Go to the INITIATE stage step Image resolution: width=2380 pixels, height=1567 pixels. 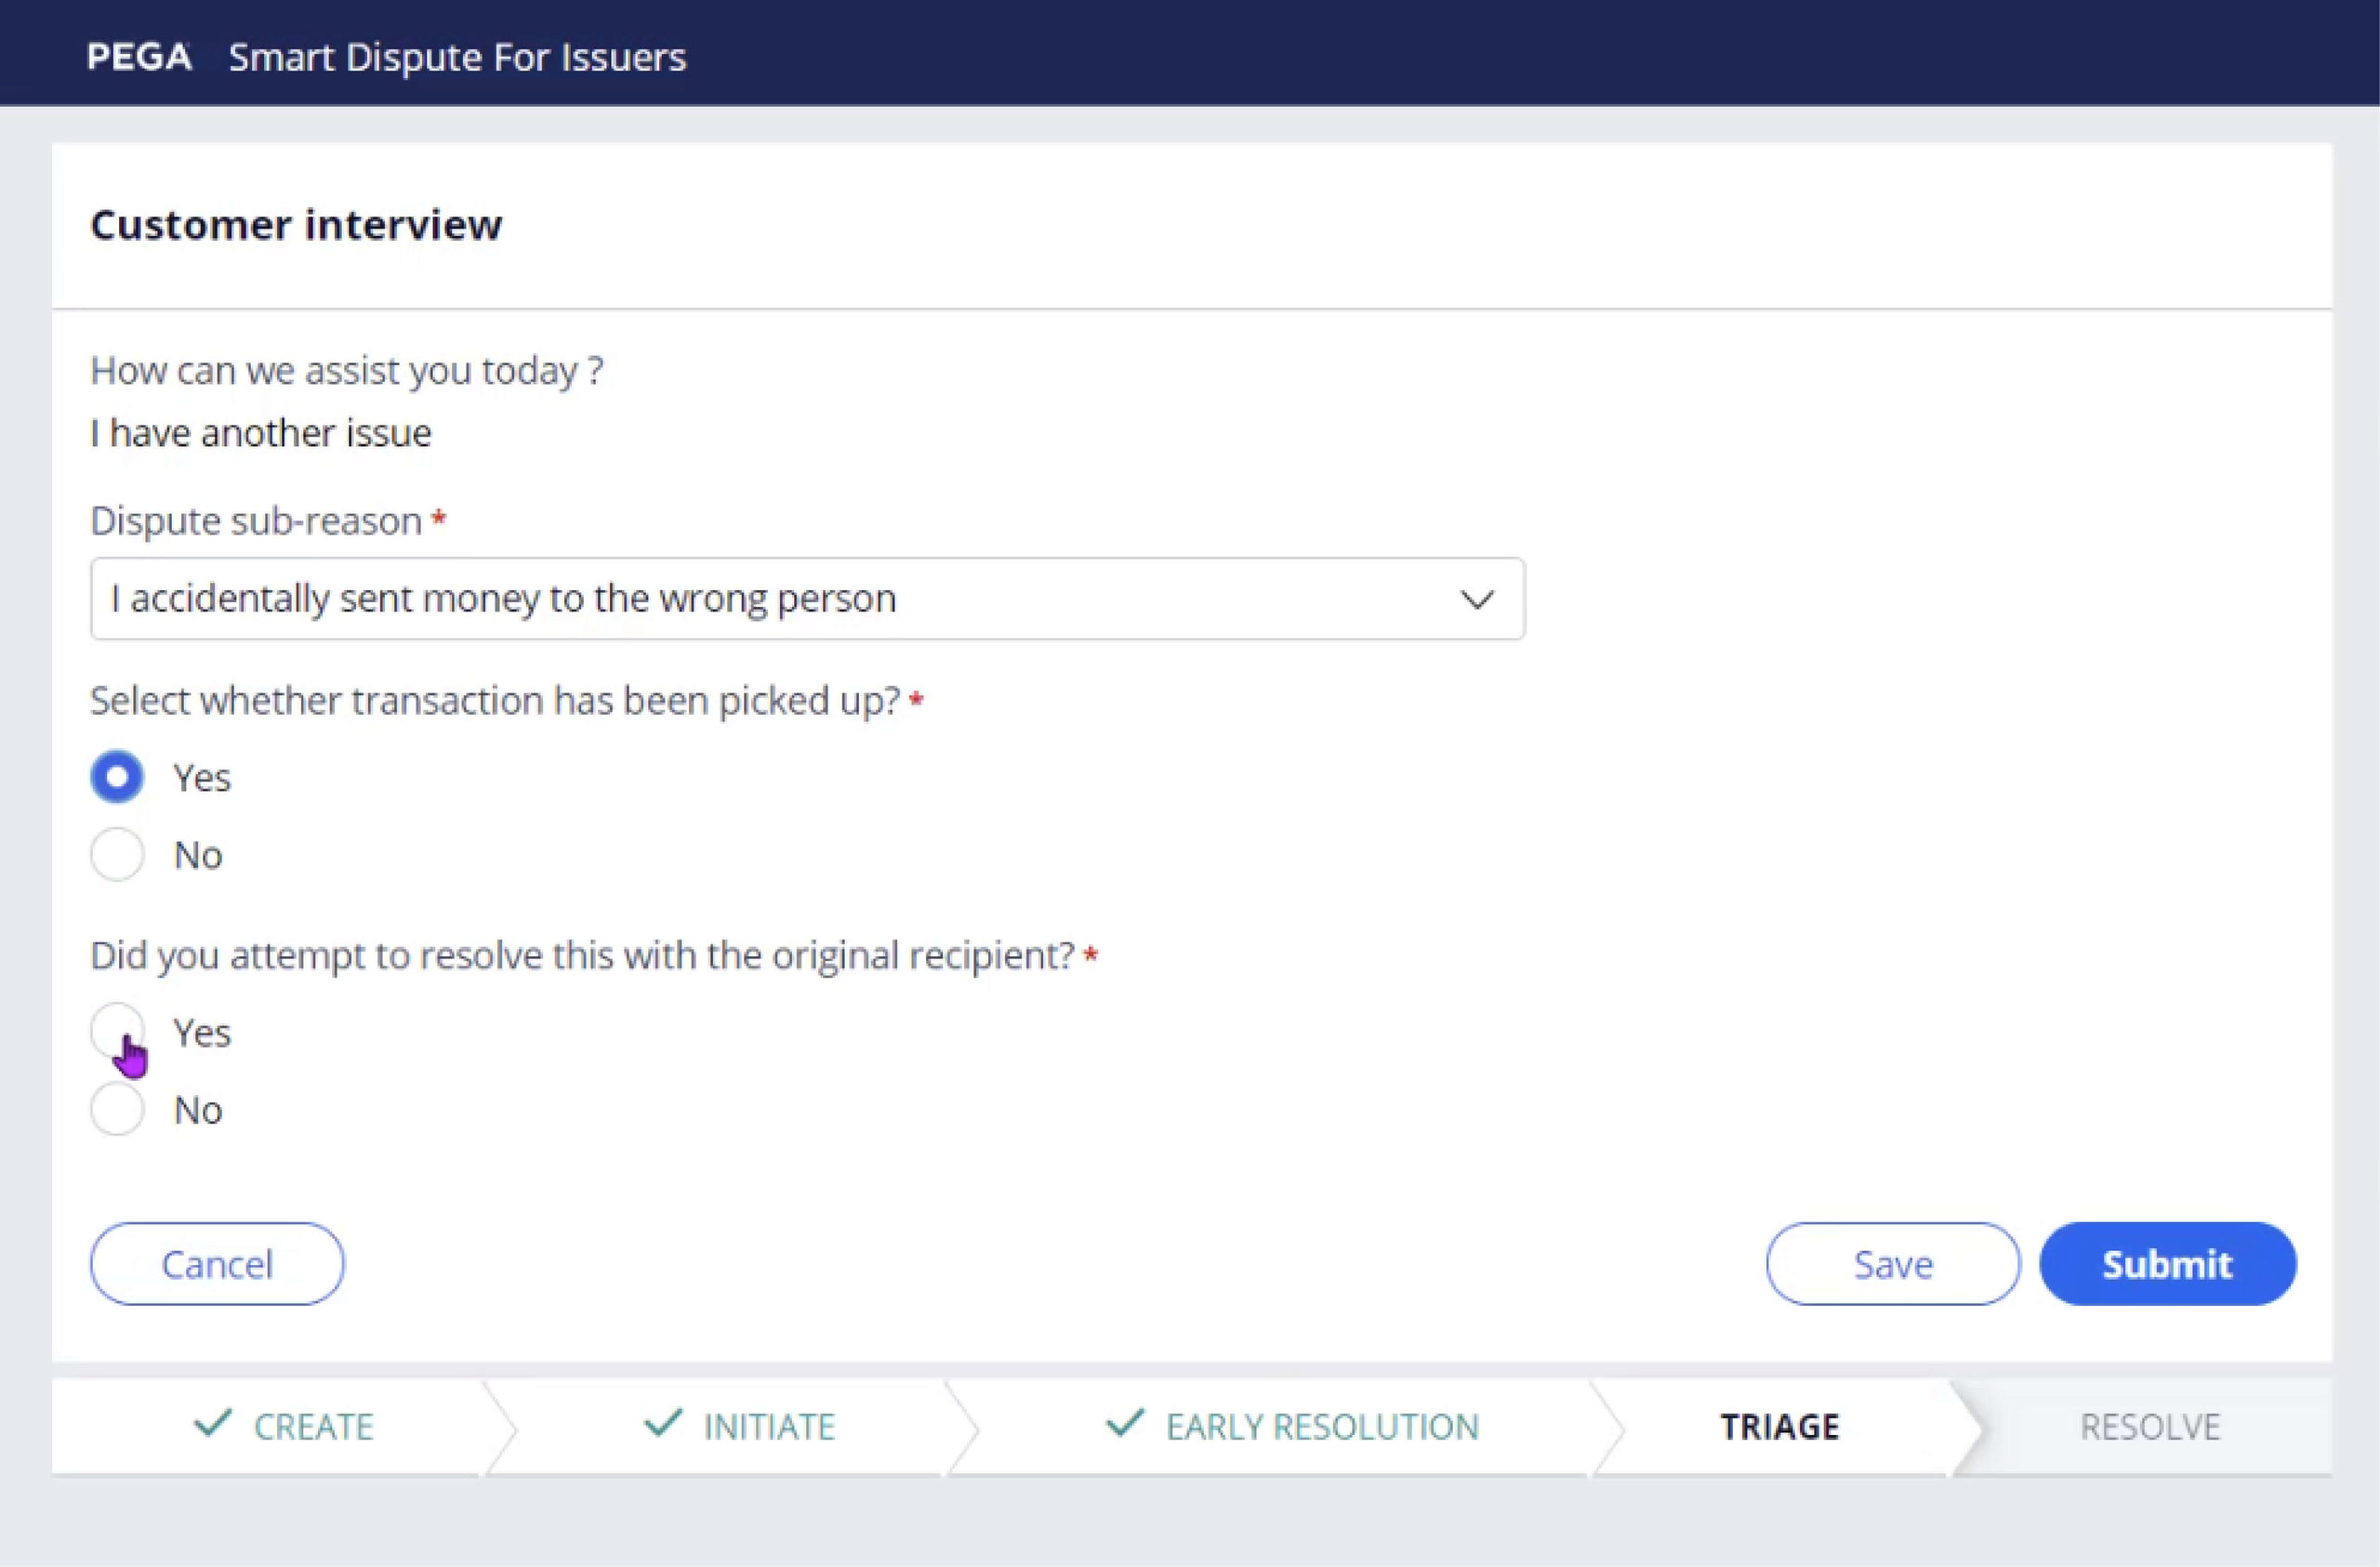click(768, 1426)
